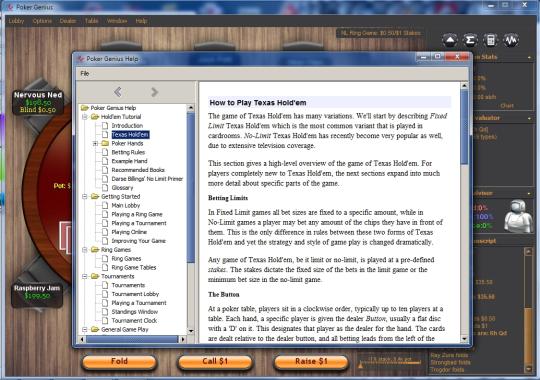540x380 pixels.
Task: Open the Recommended Books topic
Action: 138,170
